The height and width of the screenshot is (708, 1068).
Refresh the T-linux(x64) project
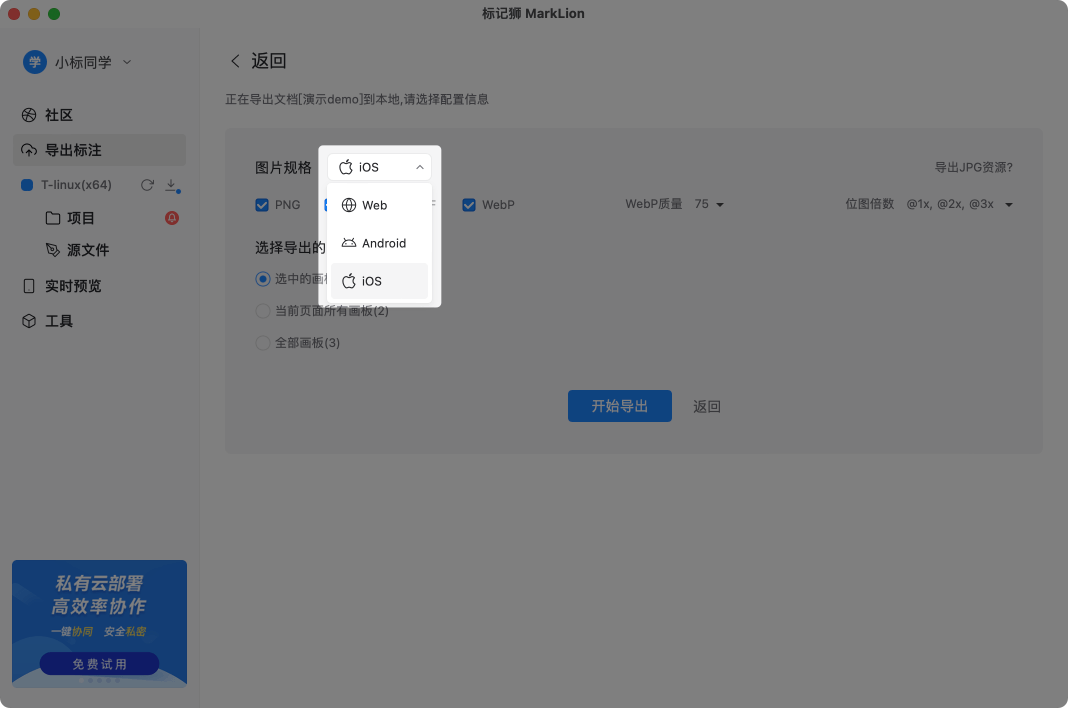point(146,185)
